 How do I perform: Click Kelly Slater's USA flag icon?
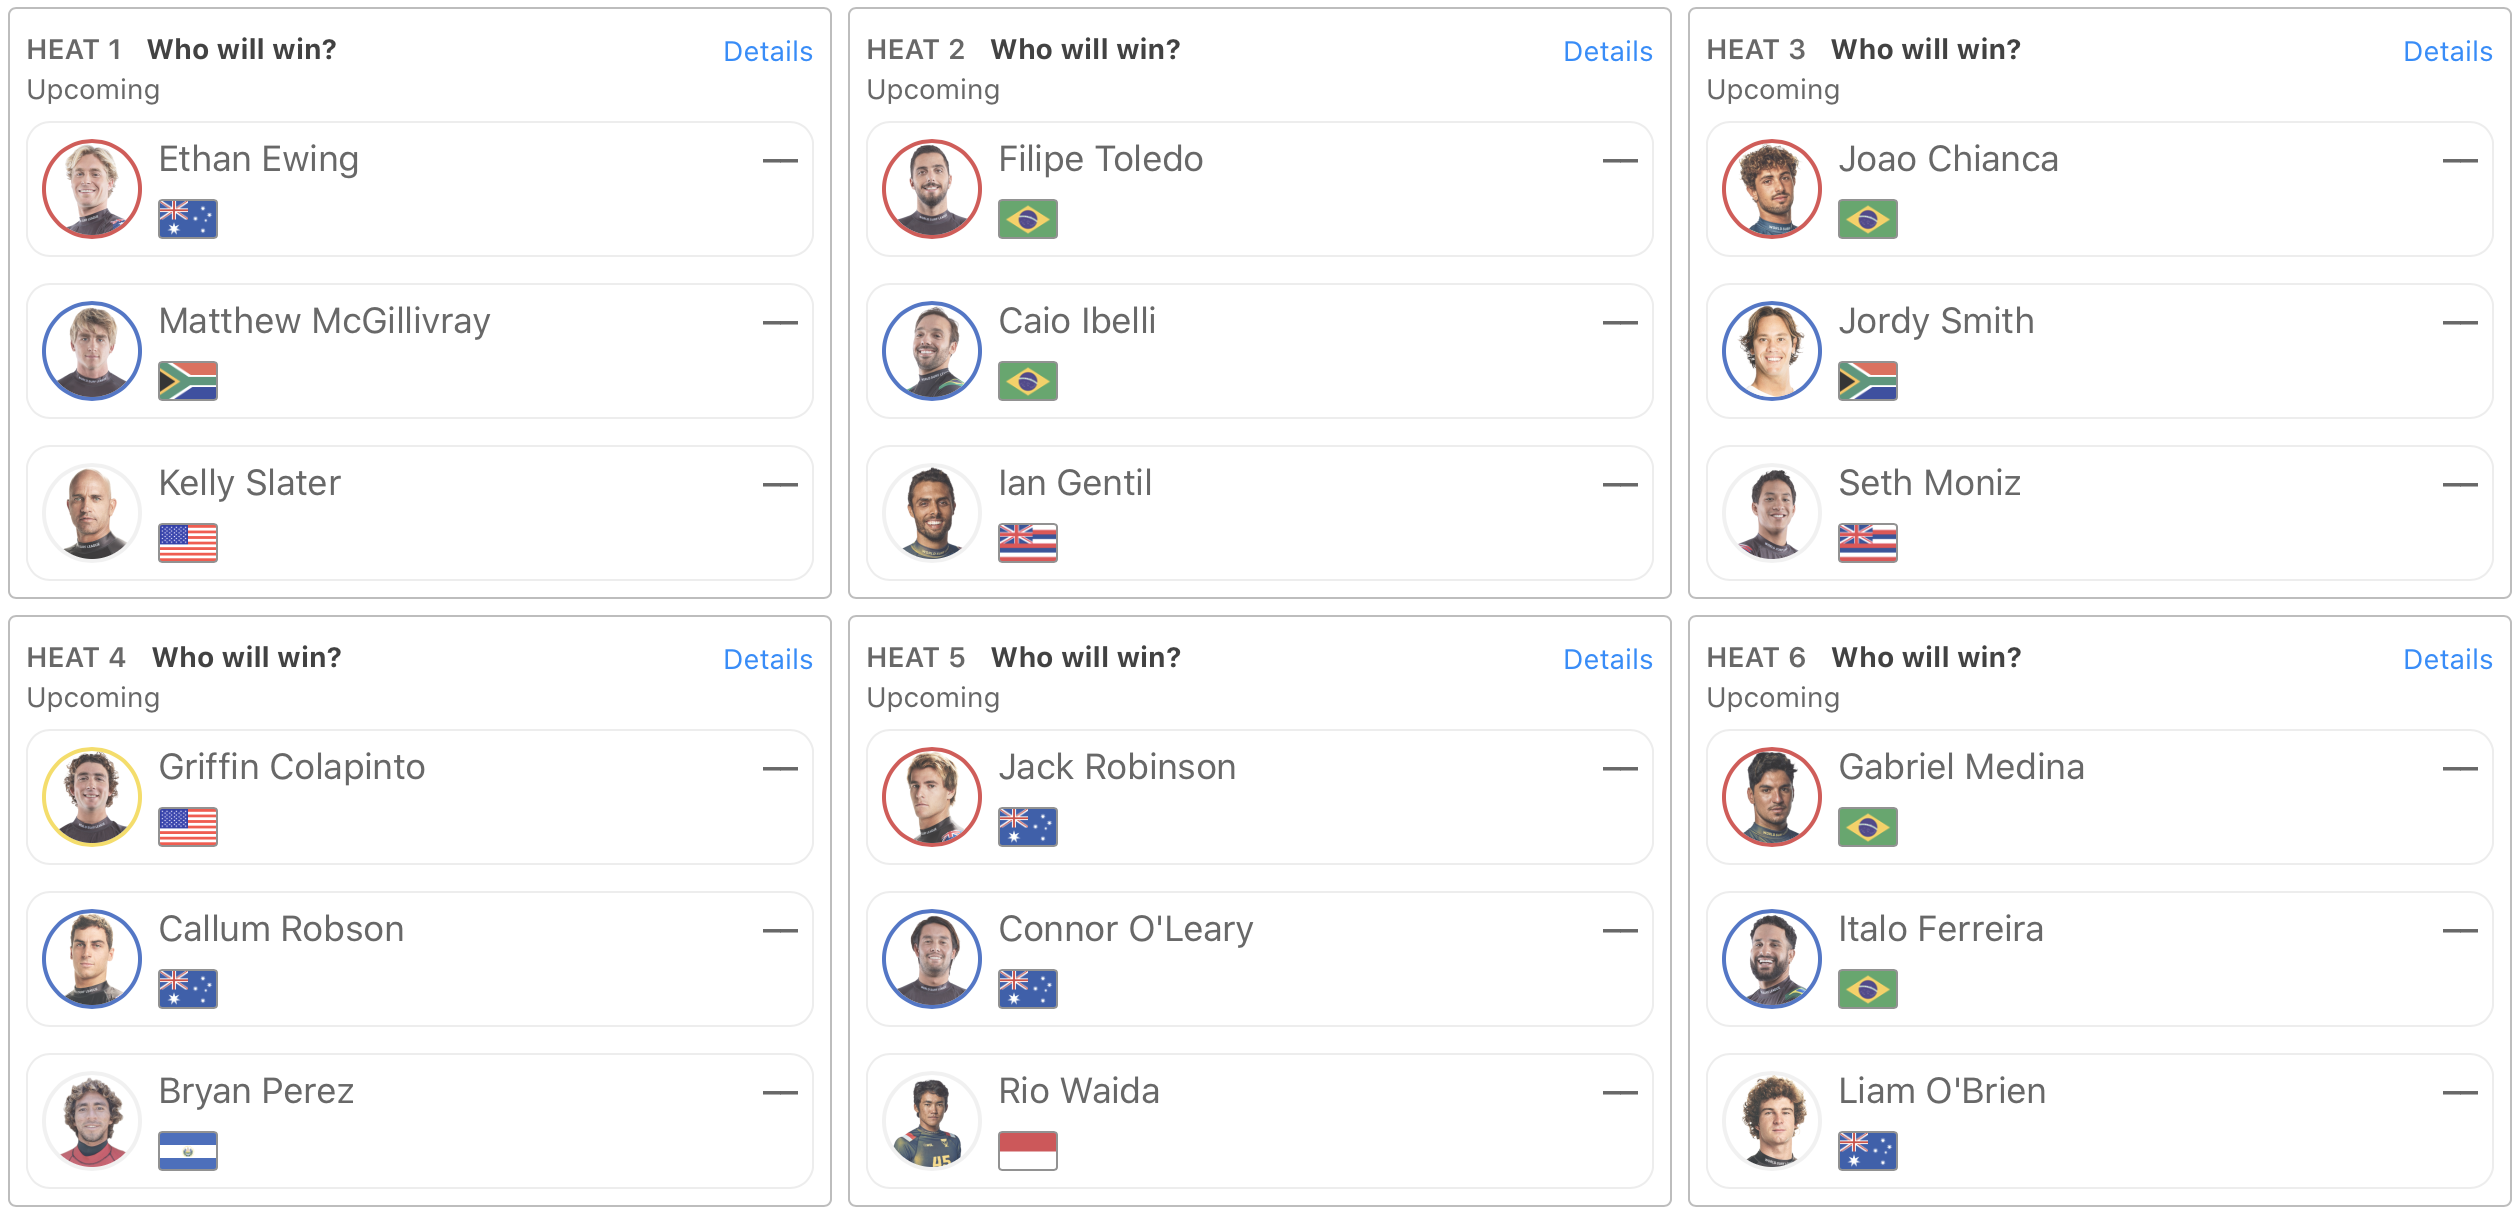tap(187, 543)
